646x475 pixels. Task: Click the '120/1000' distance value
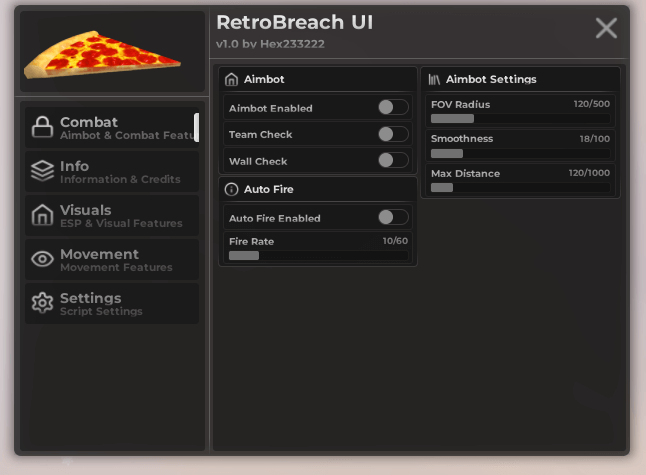click(589, 173)
